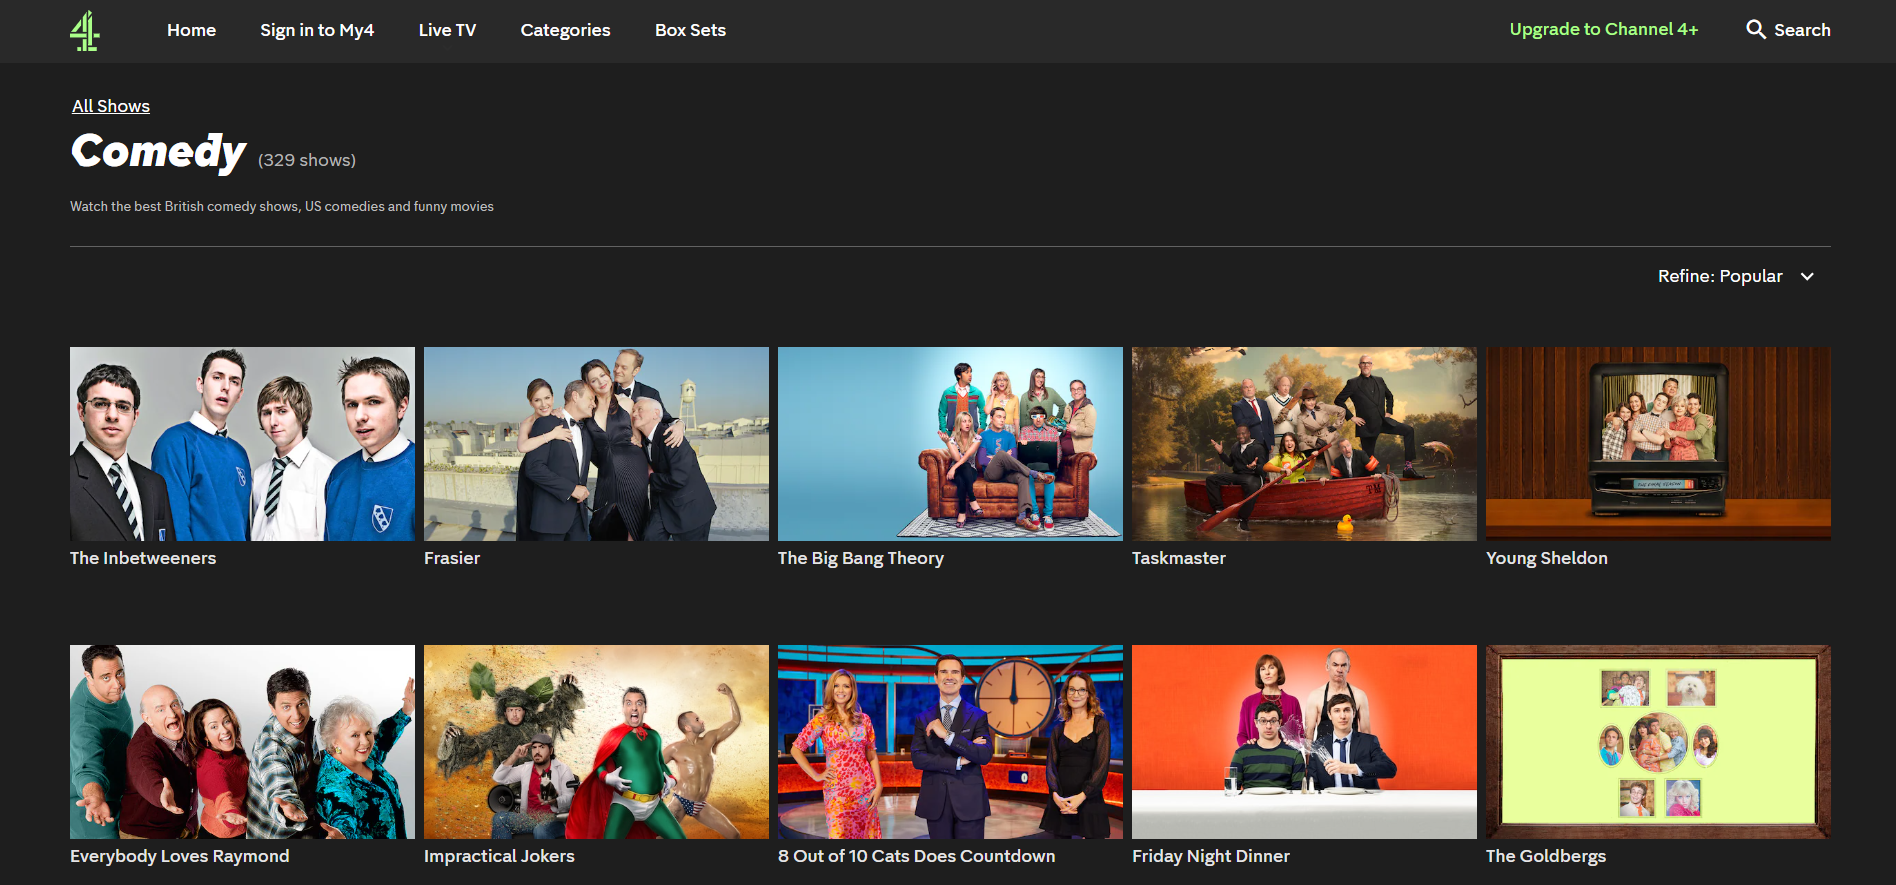Go to Box Sets
The image size is (1896, 885).
click(x=690, y=30)
